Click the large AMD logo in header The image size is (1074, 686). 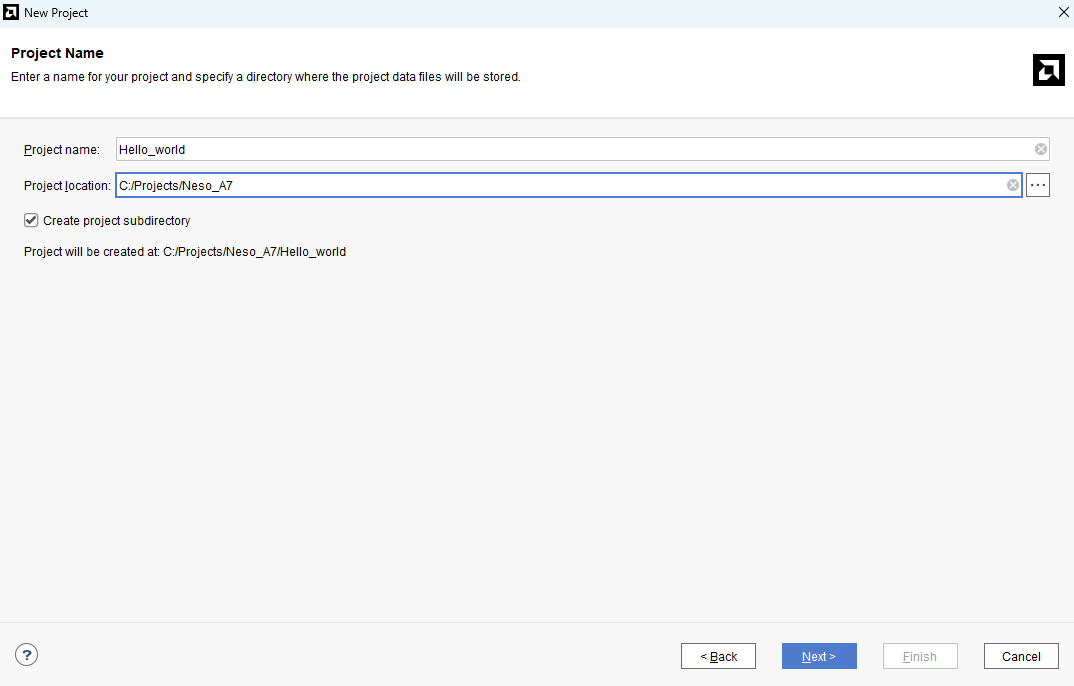pos(1048,70)
